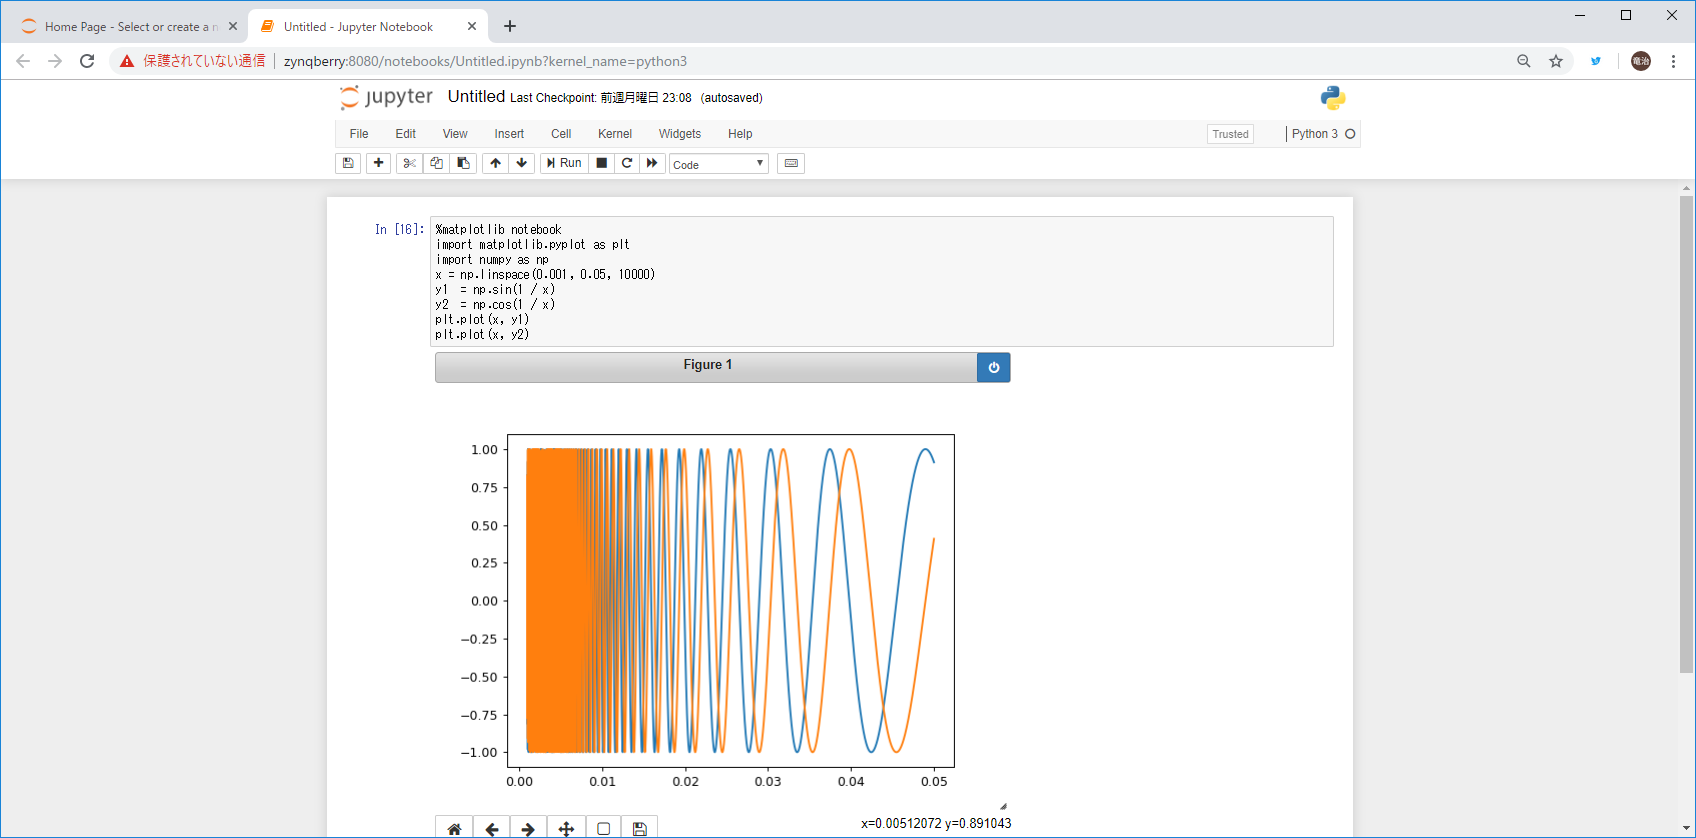Image resolution: width=1696 pixels, height=838 pixels.
Task: Insert a new cell below with plus icon
Action: [x=378, y=163]
